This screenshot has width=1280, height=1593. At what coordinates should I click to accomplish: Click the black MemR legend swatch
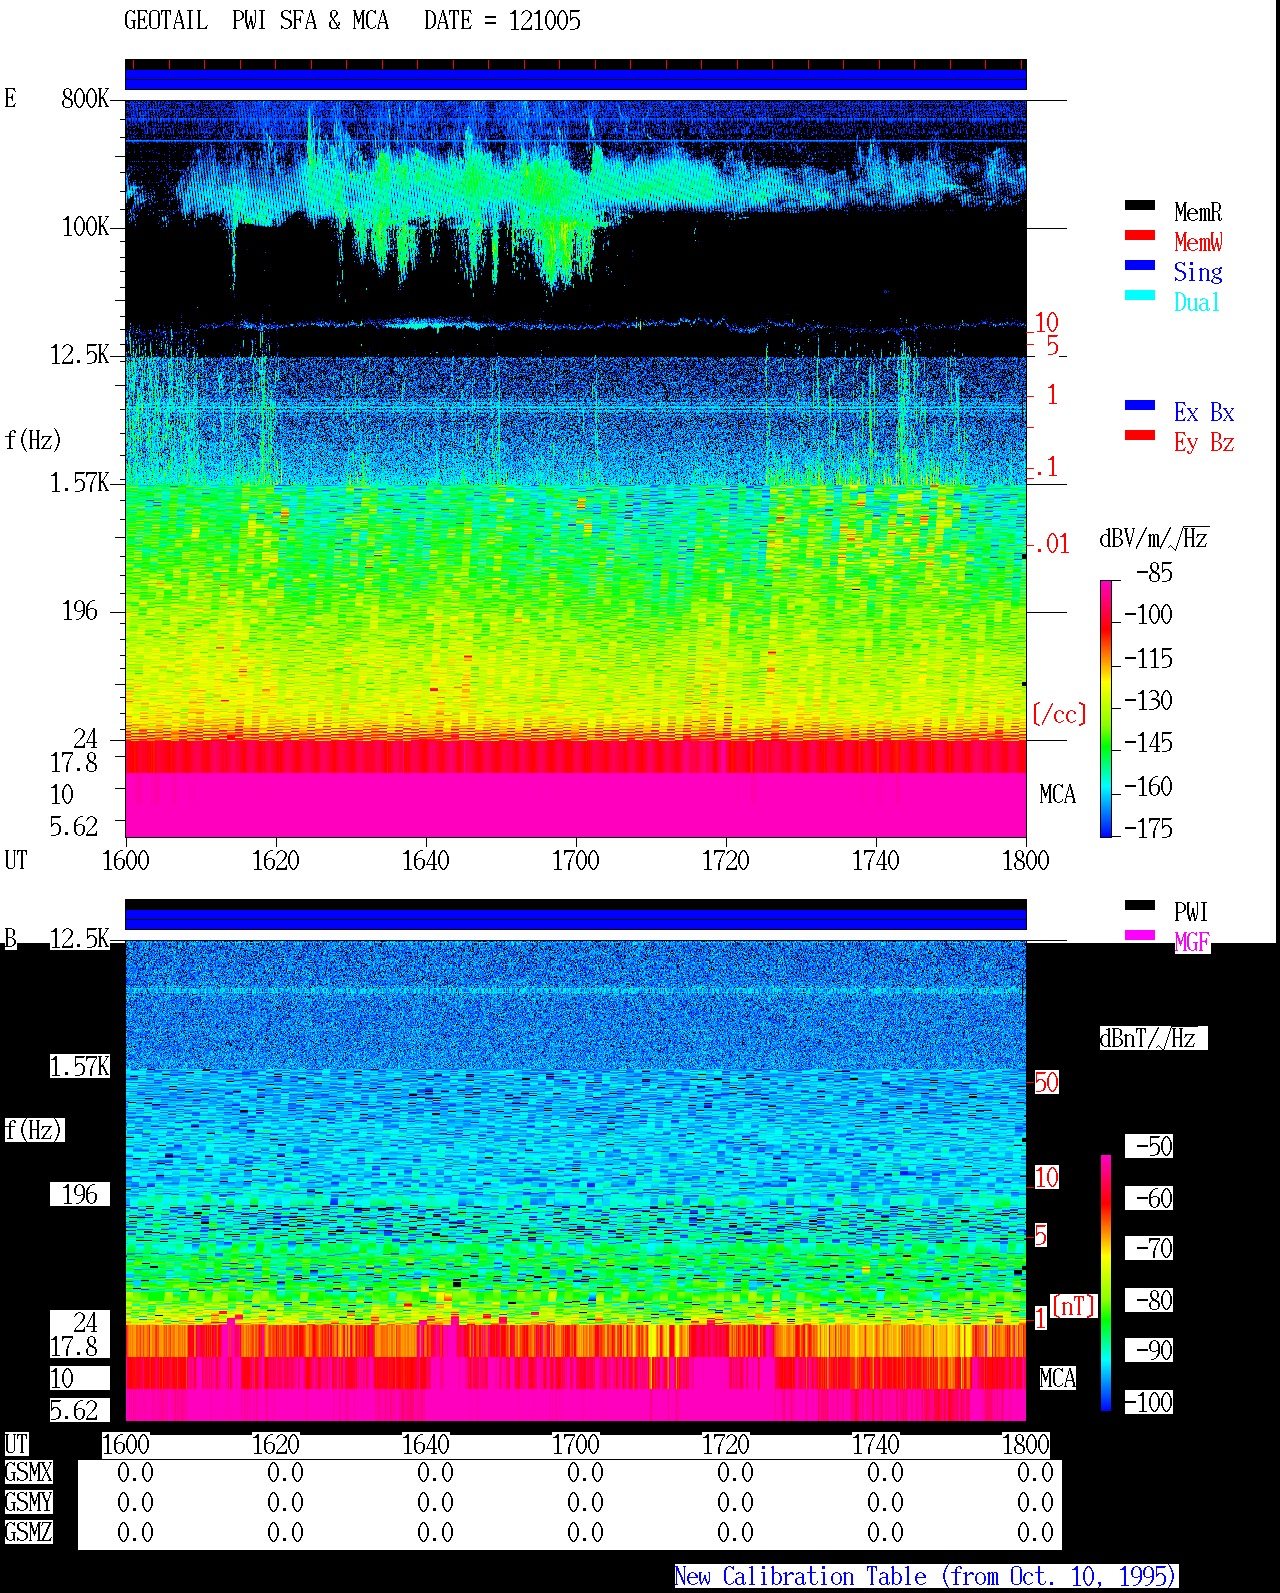1140,206
